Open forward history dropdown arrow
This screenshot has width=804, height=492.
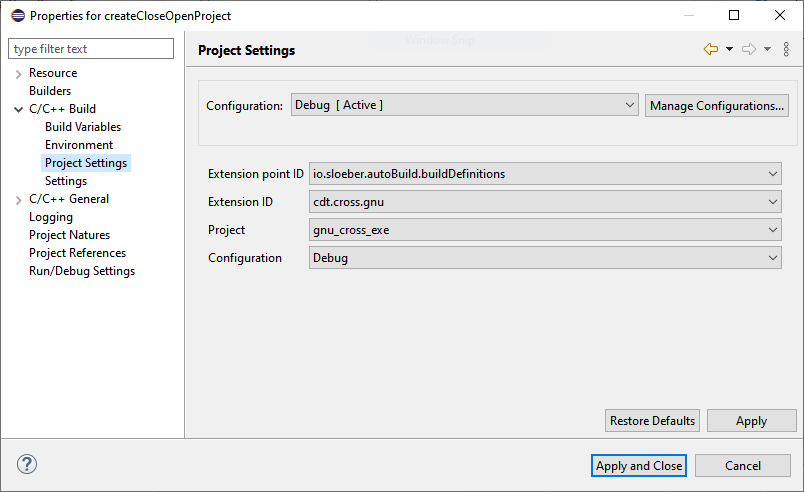[767, 49]
